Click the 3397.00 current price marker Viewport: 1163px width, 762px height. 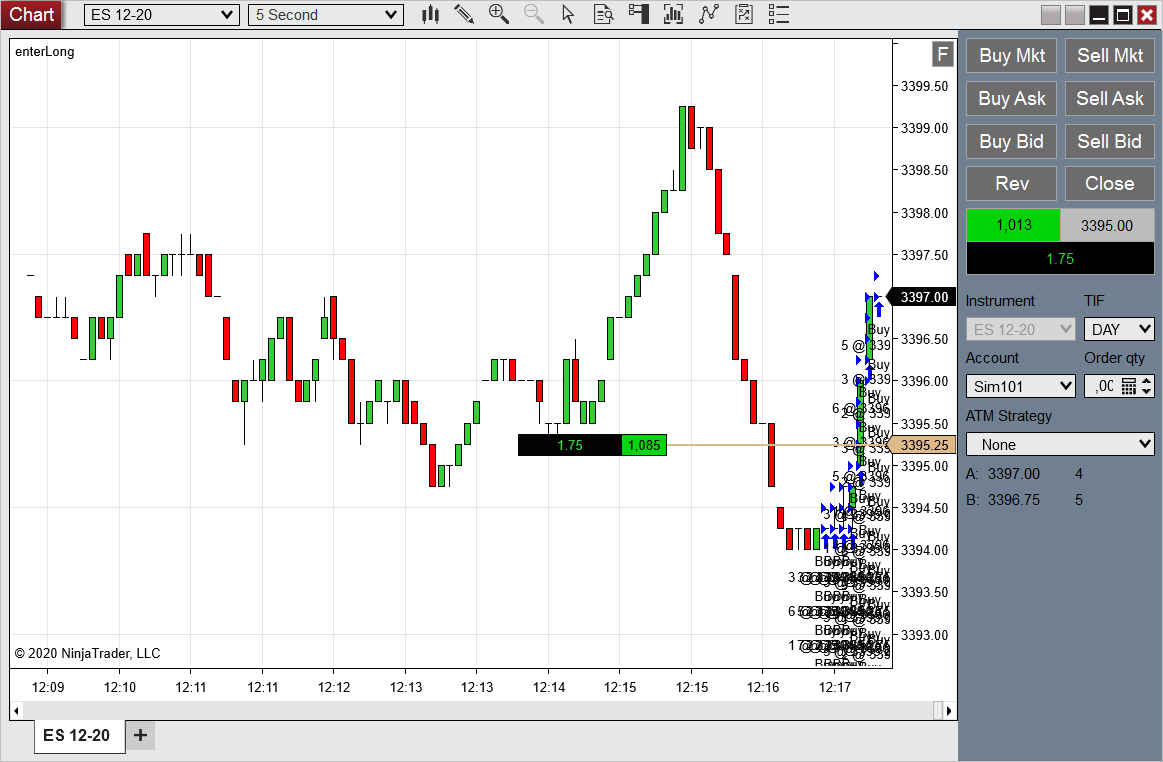pos(920,297)
